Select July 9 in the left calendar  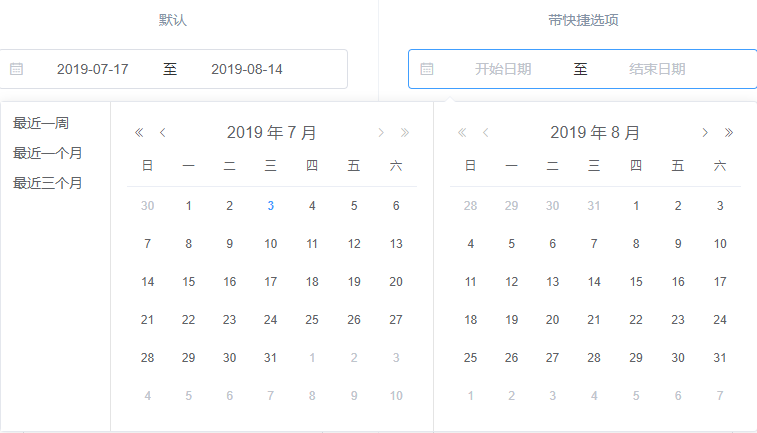coord(230,244)
